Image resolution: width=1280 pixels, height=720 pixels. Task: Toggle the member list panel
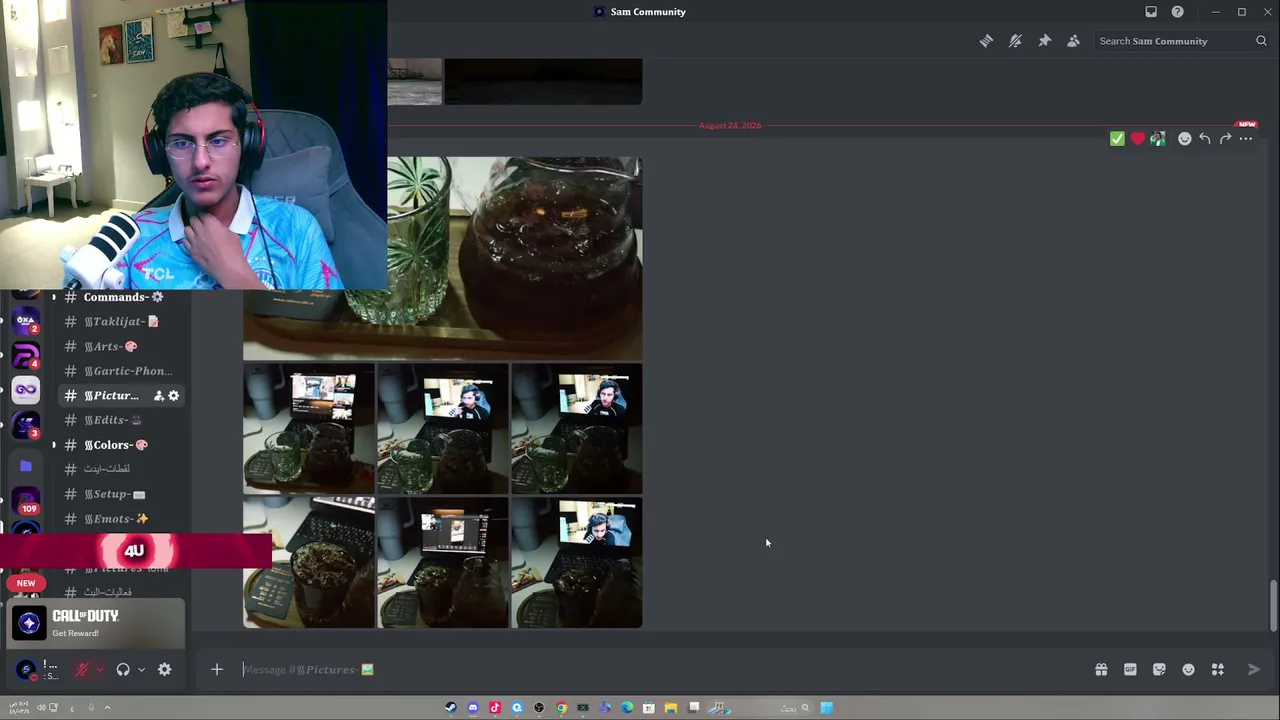coord(1073,41)
